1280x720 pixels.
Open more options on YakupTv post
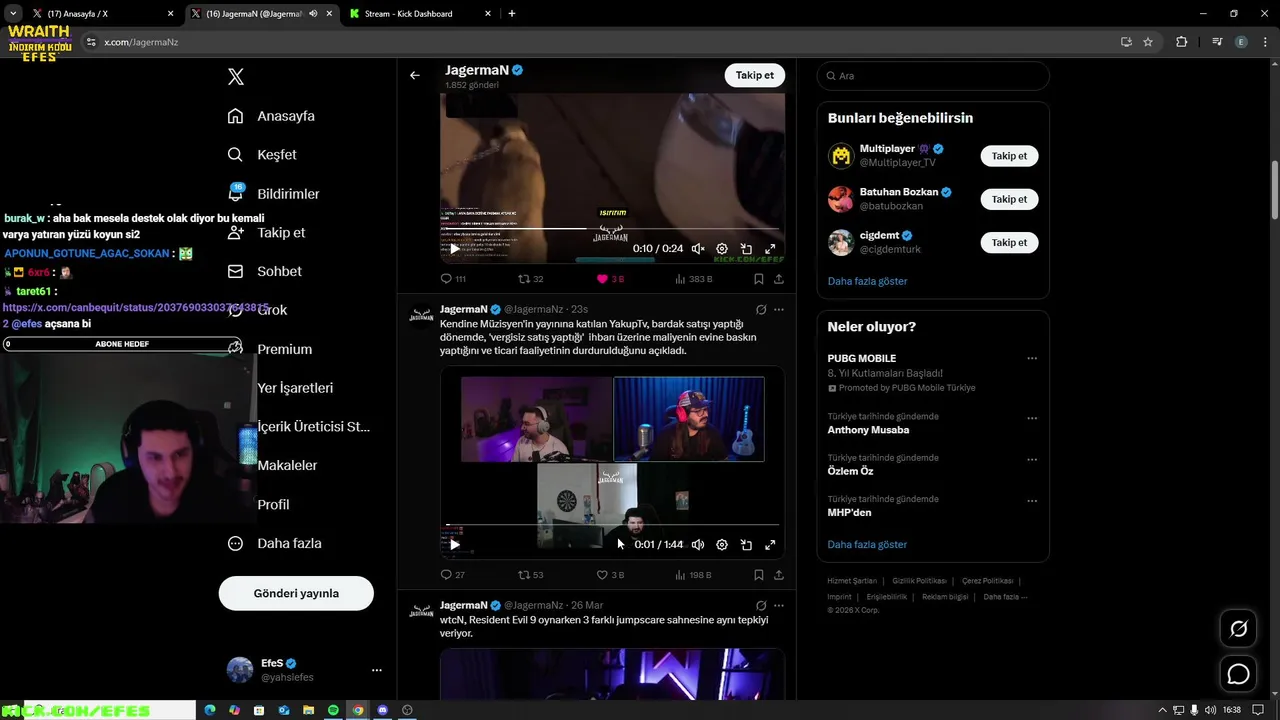(x=779, y=310)
